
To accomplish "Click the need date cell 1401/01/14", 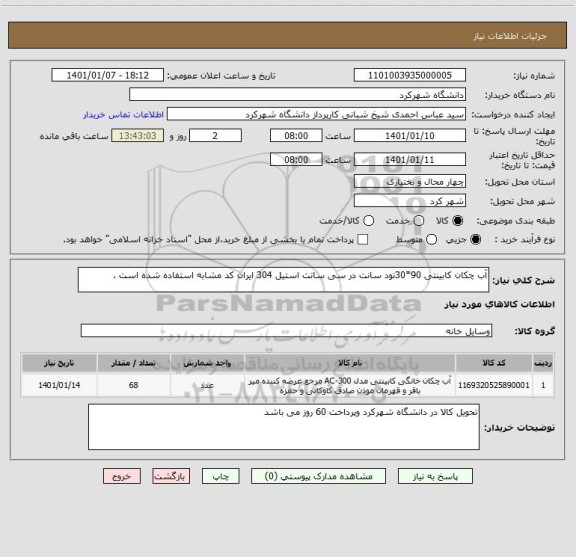I will tap(59, 385).
